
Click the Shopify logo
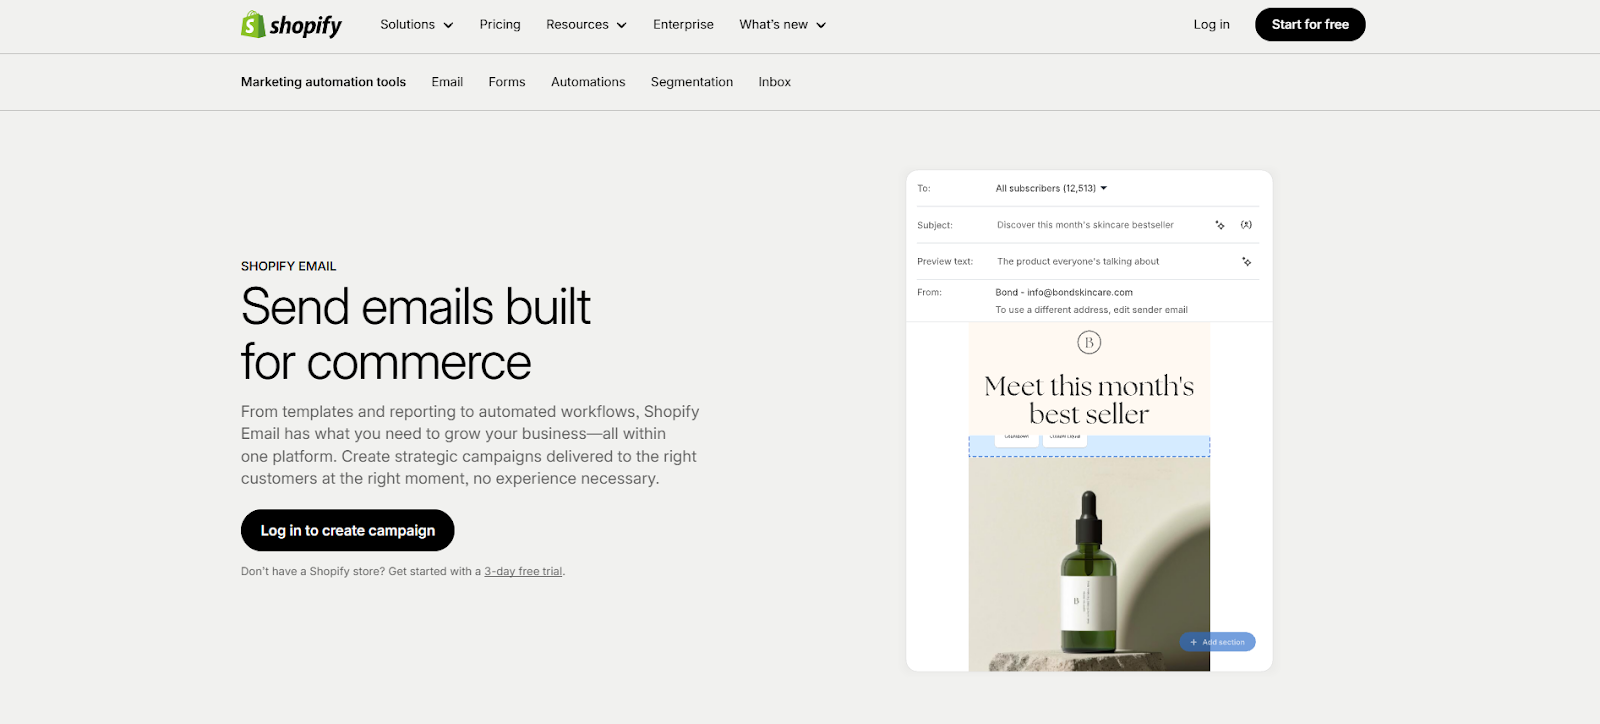(x=291, y=25)
